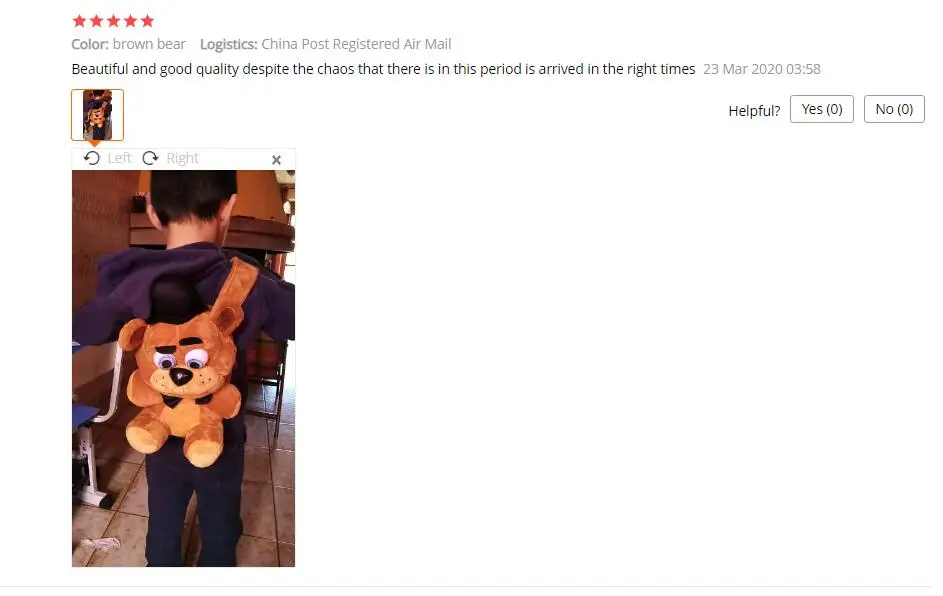Image resolution: width=943 pixels, height=596 pixels.
Task: Click the 'brown bear' color value
Action: point(149,44)
